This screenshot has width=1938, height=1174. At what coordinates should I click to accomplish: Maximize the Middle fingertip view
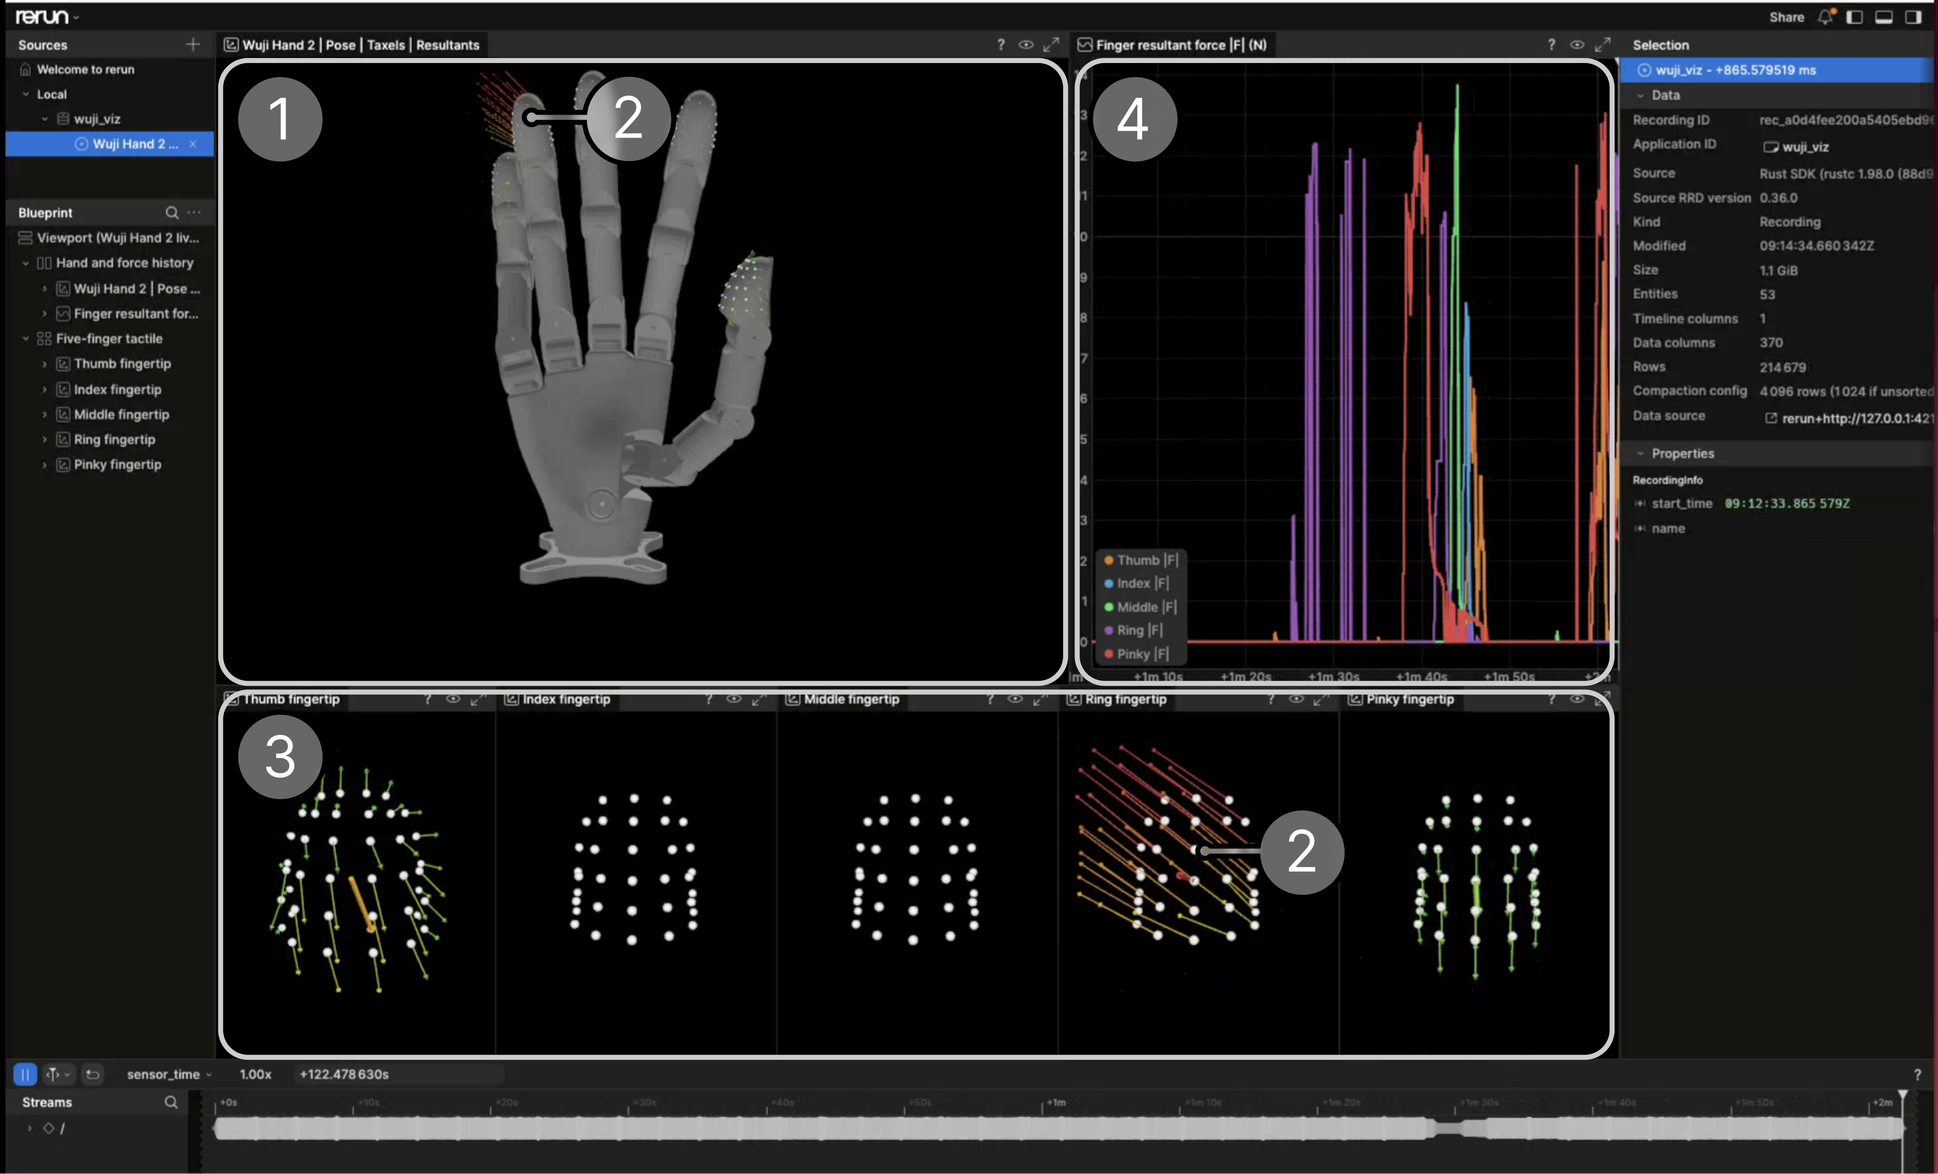[x=1040, y=700]
